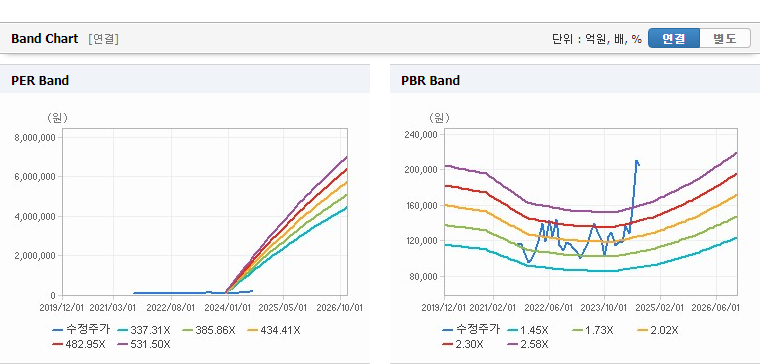Click the blue price spike peak in PBR chart
Screen dimensions: 760x364
pyautogui.click(x=636, y=161)
